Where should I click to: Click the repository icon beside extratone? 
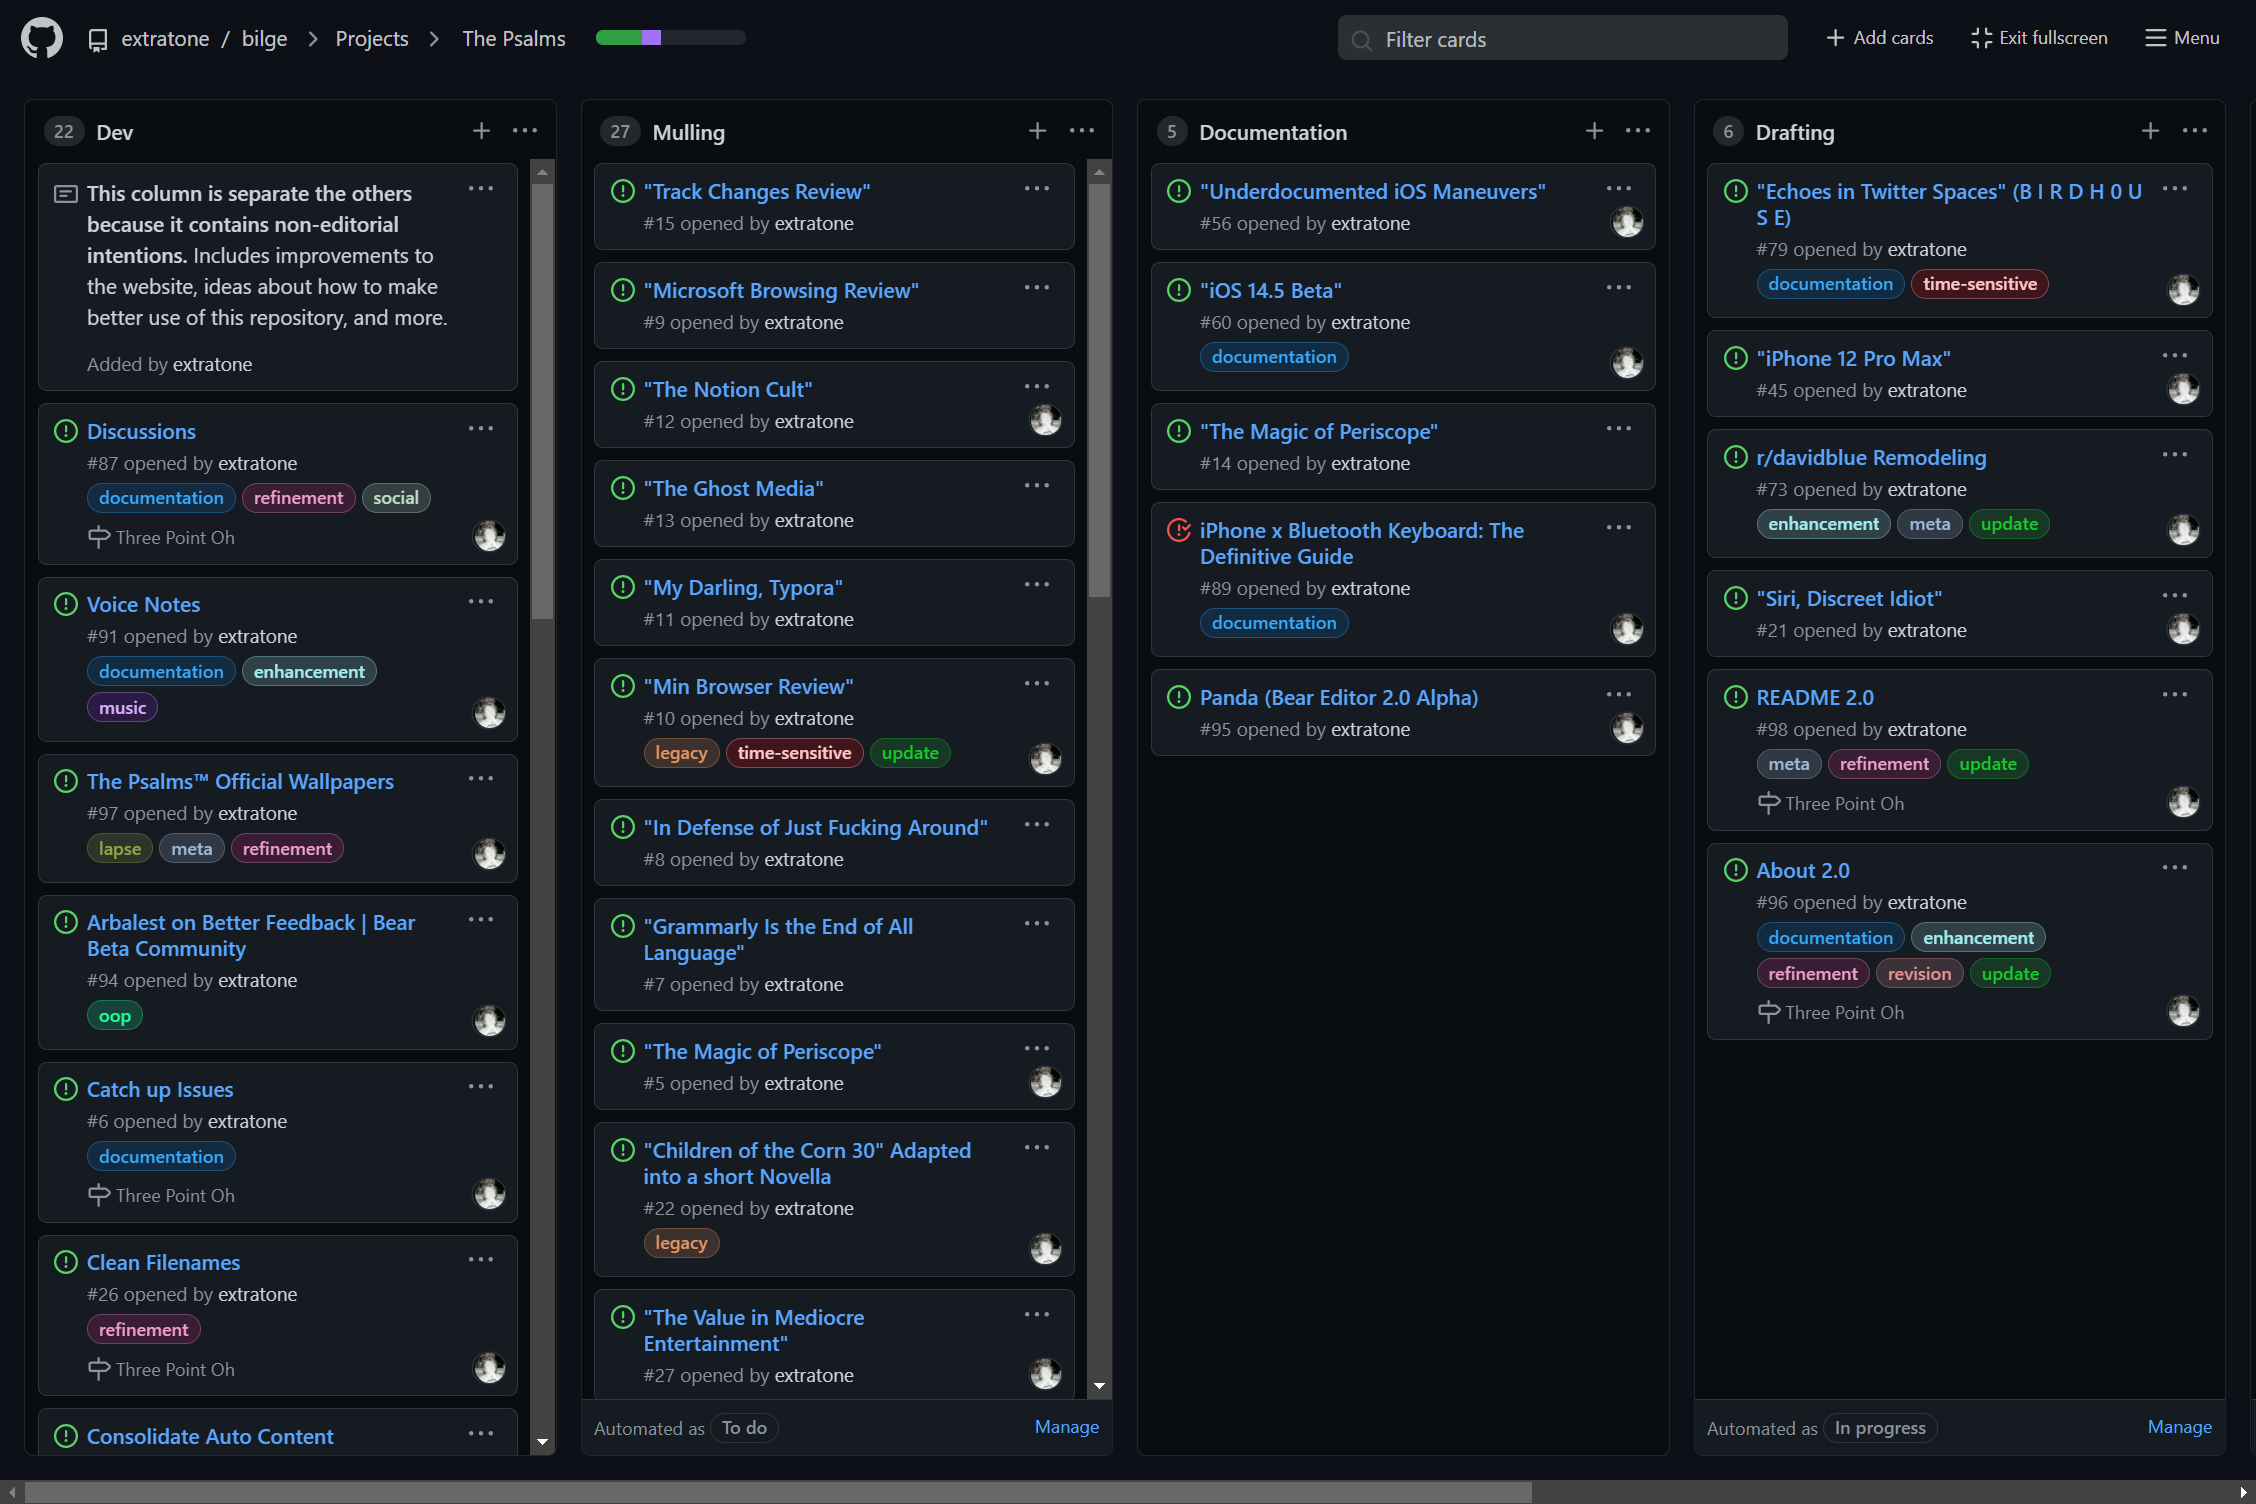(x=98, y=39)
